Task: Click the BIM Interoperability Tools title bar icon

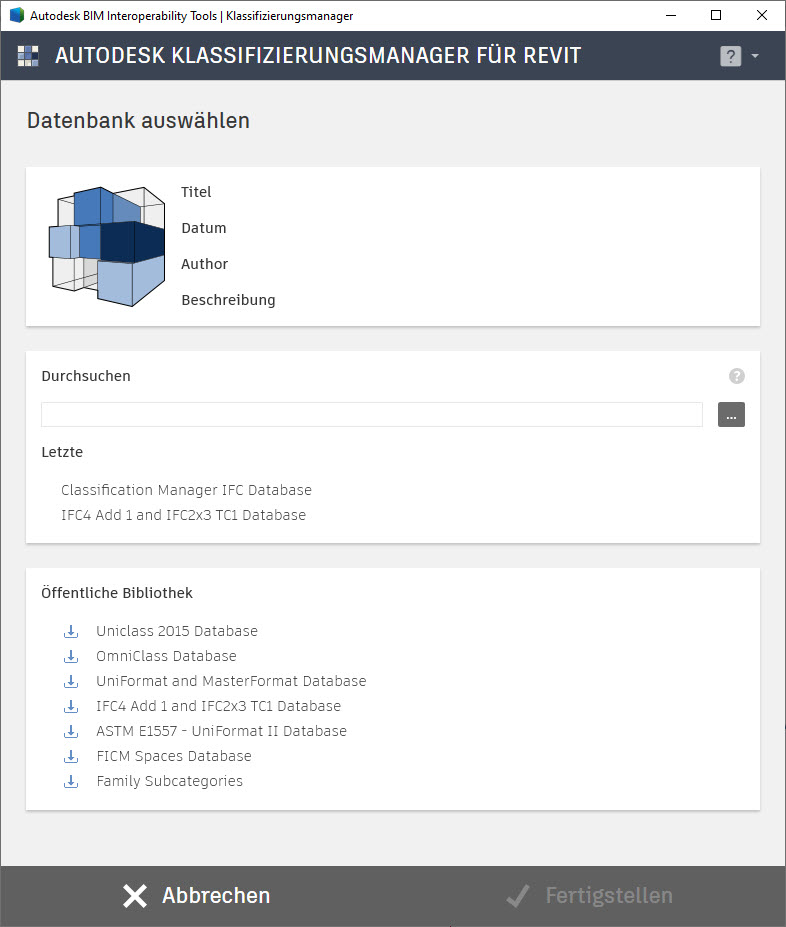Action: [17, 15]
